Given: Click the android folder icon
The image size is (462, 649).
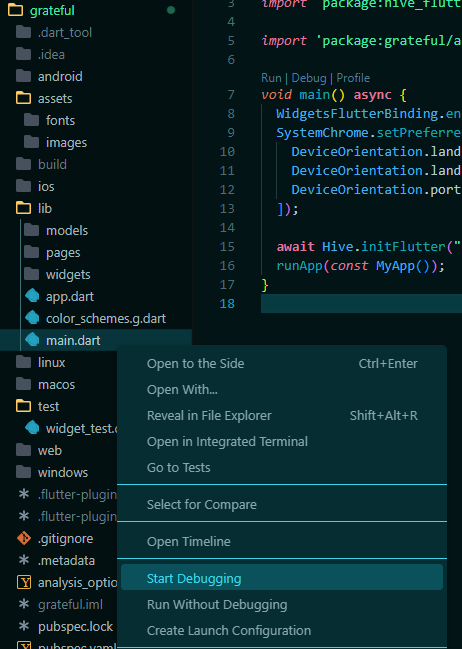Looking at the screenshot, I should tap(23, 76).
